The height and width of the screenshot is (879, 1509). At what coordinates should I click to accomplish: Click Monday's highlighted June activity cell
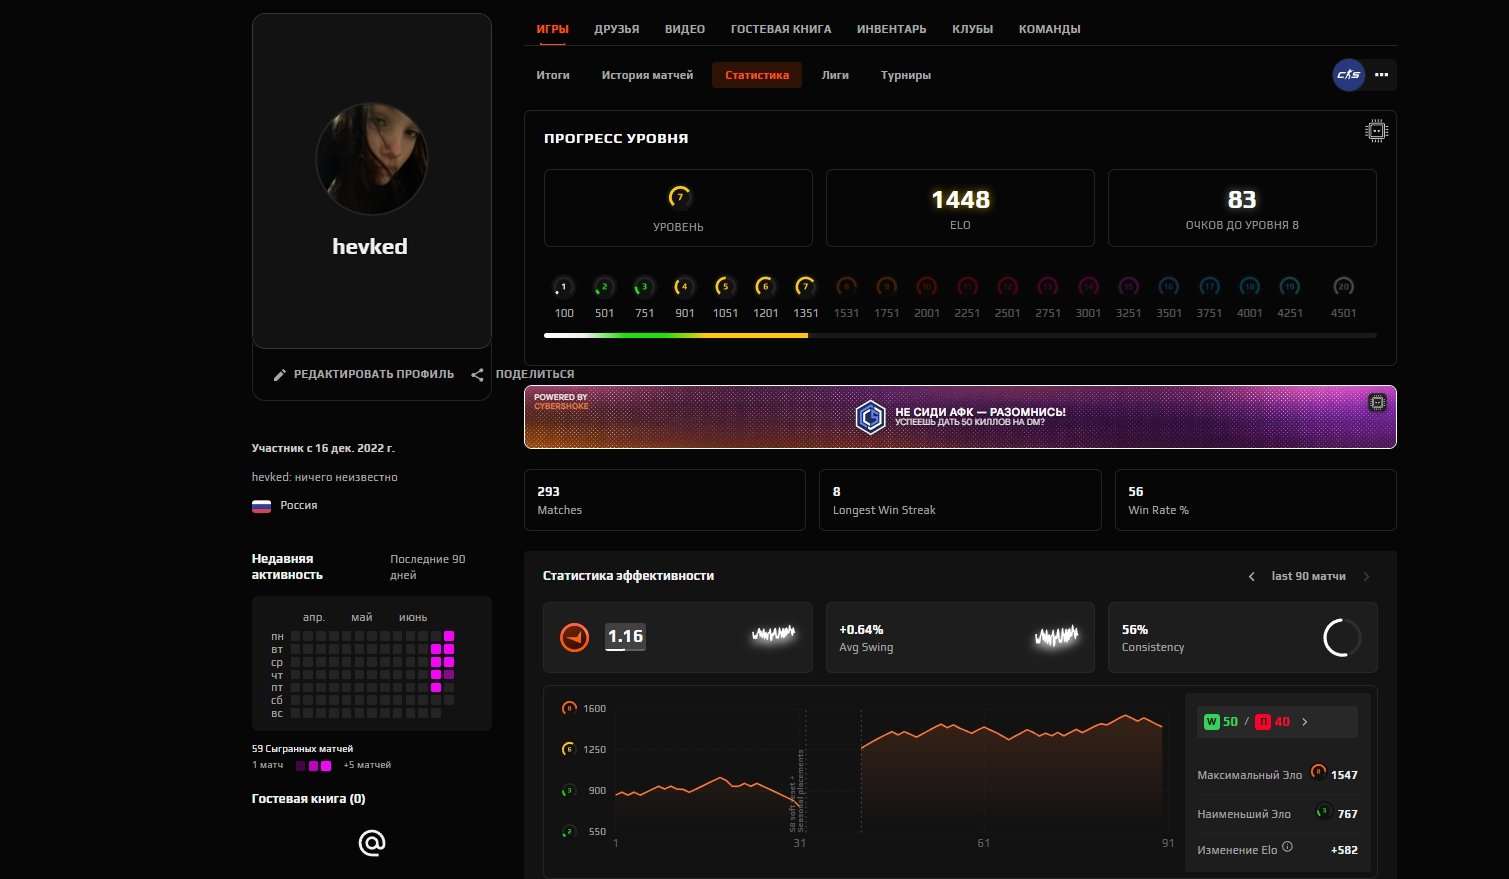pos(449,636)
